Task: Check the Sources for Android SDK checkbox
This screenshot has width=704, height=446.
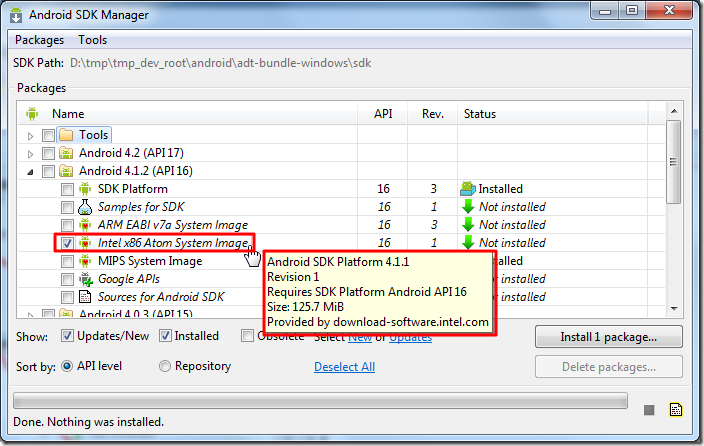Action: [67, 297]
